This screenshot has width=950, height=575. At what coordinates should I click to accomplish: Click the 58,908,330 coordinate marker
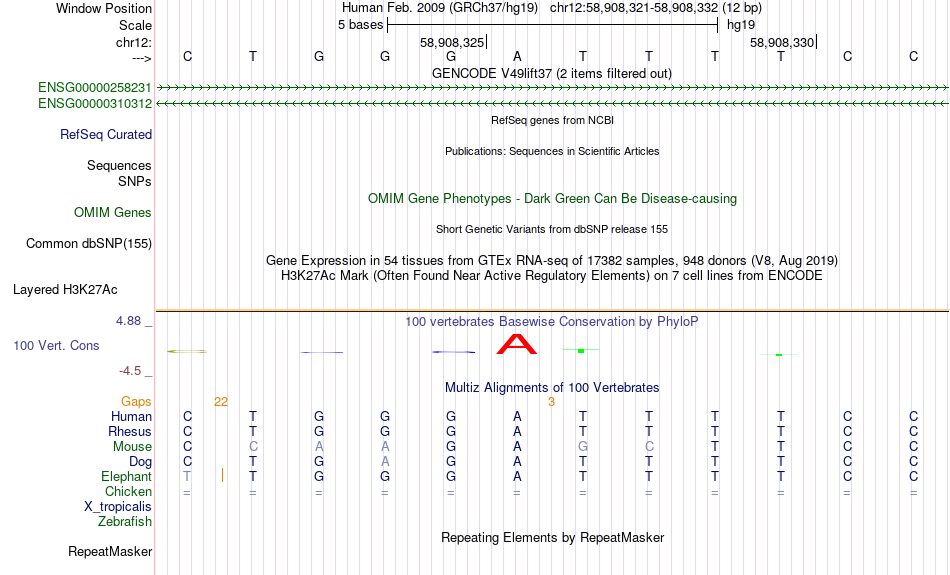[782, 42]
